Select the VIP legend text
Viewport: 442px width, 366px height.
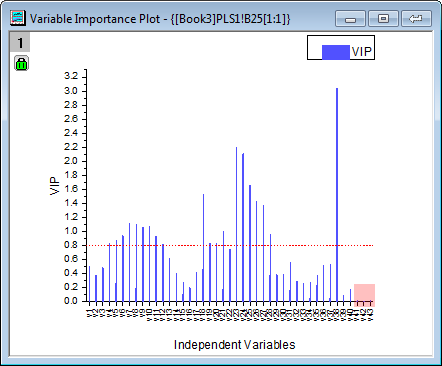coord(362,52)
